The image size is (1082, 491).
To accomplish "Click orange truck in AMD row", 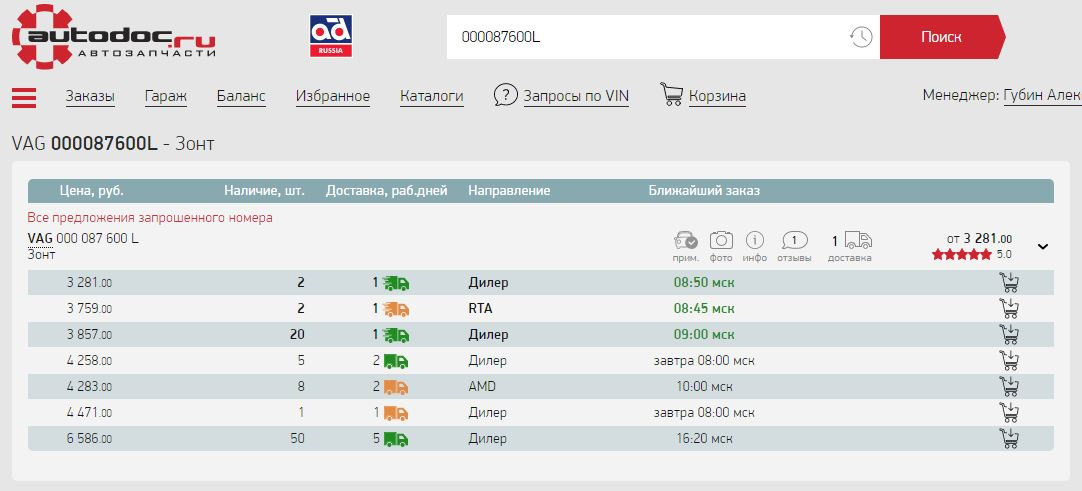I will click(x=395, y=387).
